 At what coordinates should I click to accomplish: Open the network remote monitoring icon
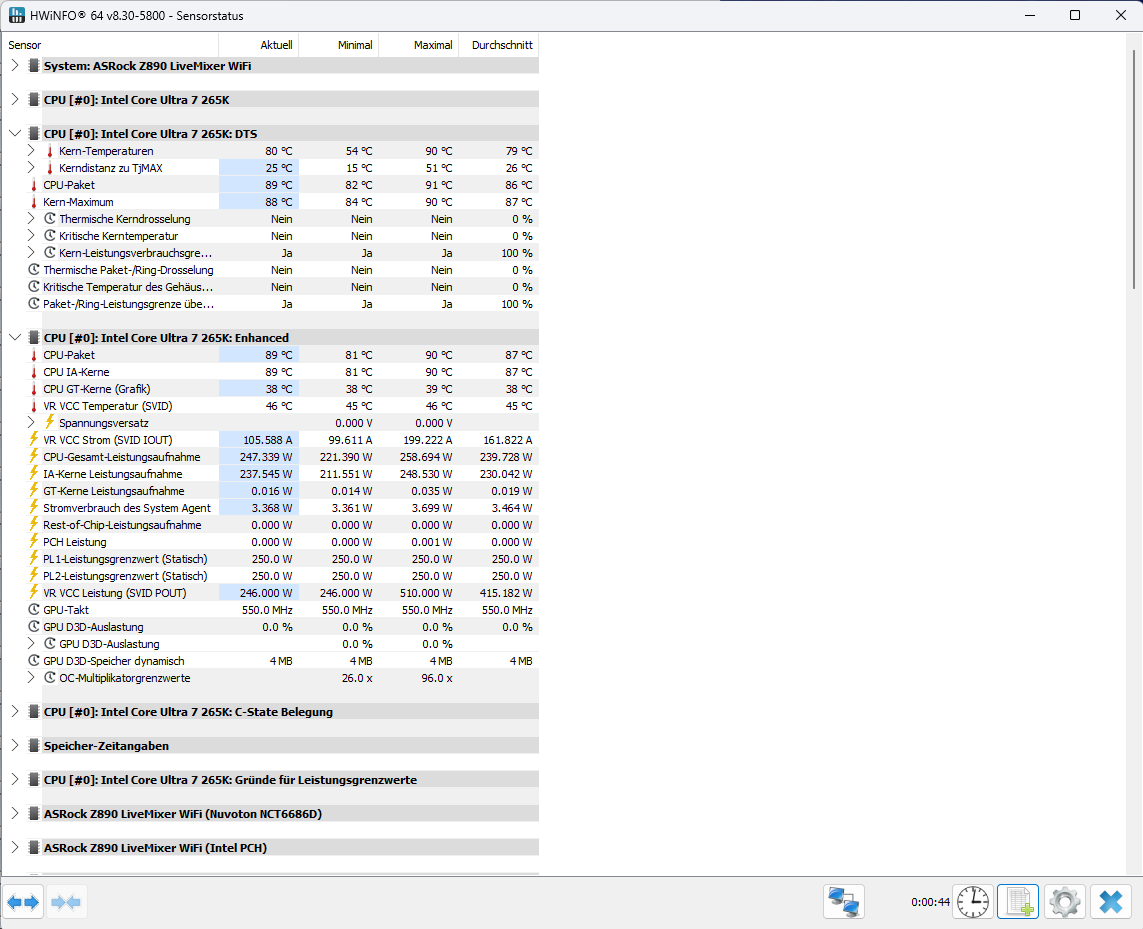coord(844,902)
